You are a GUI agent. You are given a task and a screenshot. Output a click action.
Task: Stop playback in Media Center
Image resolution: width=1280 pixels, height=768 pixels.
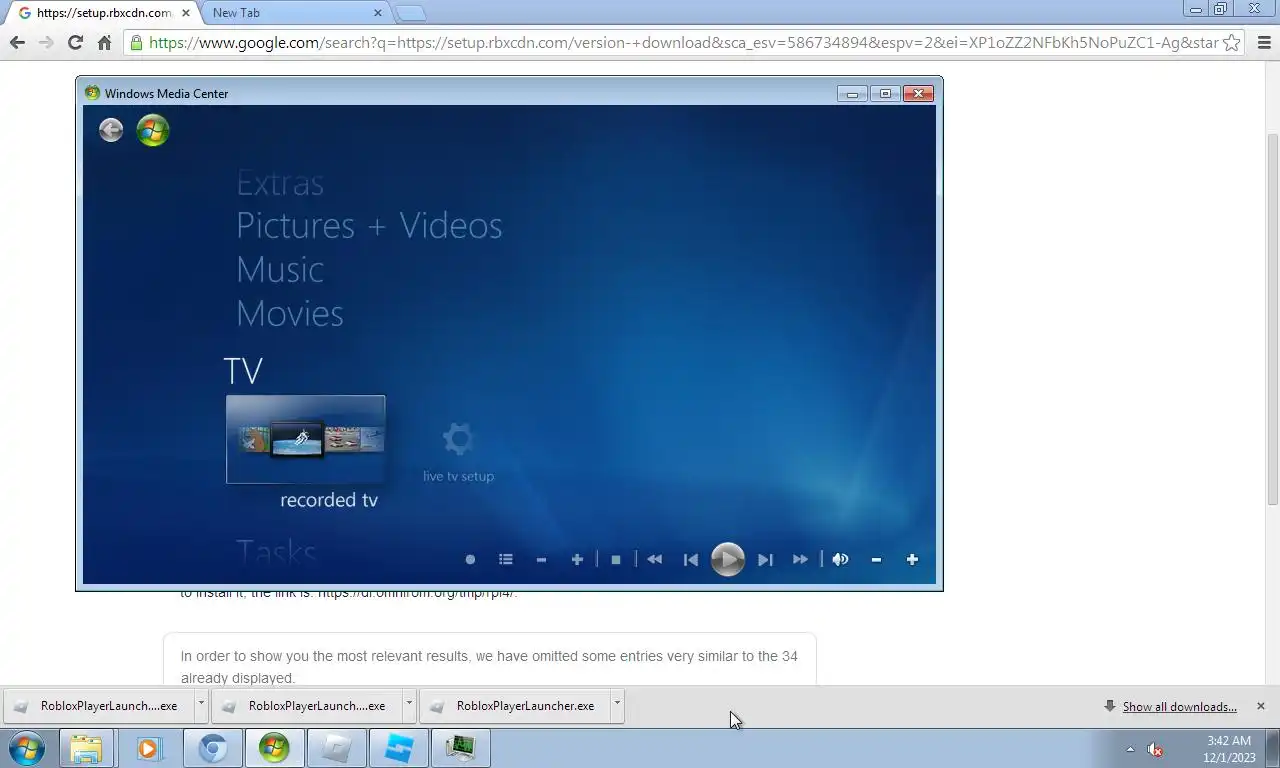click(616, 560)
